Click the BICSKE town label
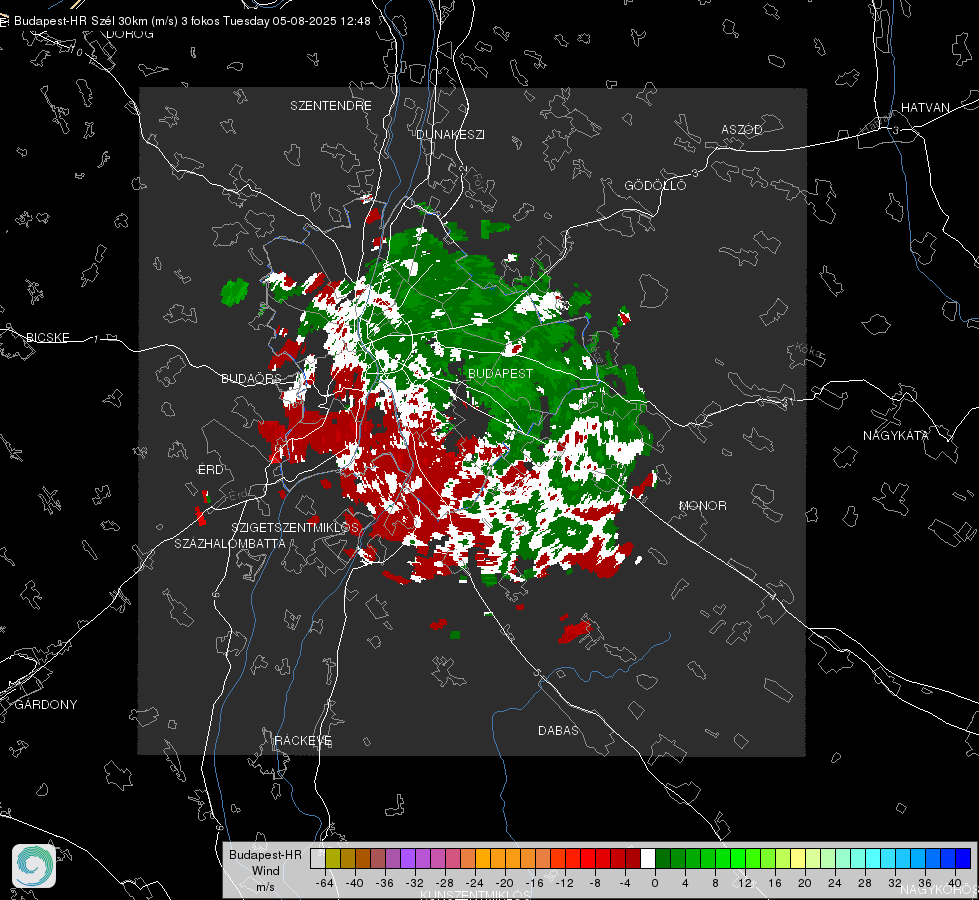Screen dimensions: 979x900 coord(47,337)
